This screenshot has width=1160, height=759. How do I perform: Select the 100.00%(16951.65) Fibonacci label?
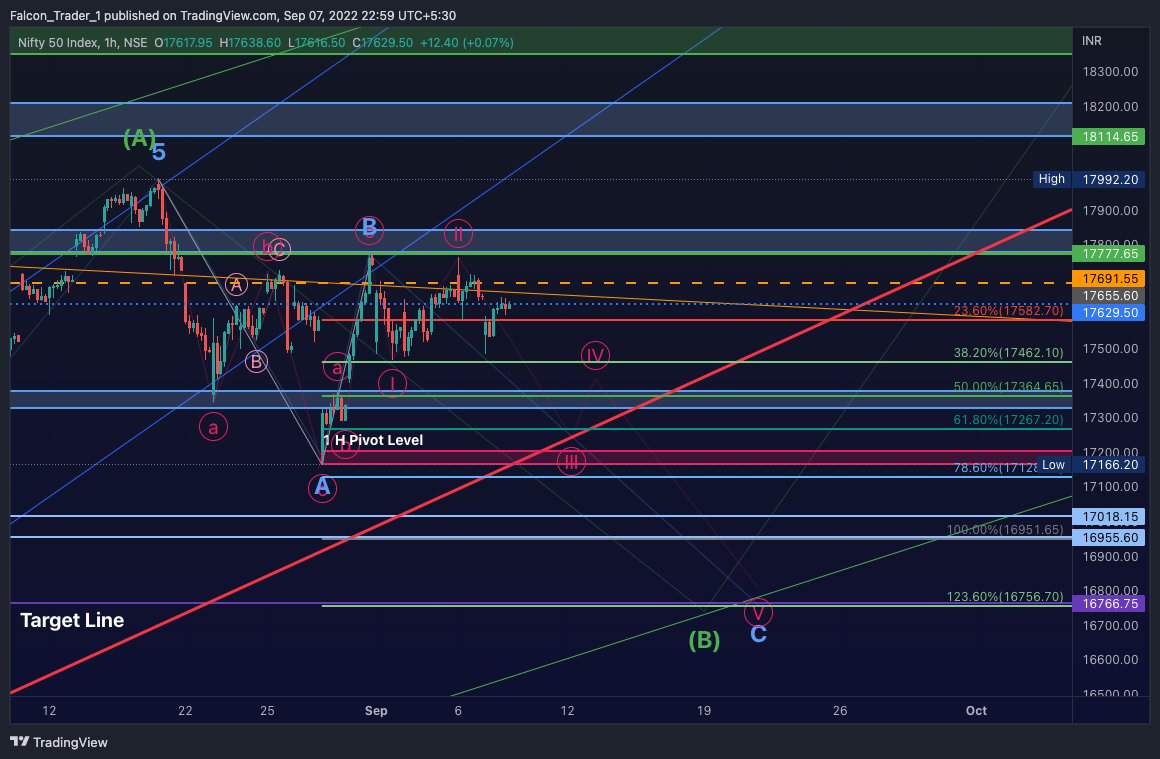[x=1005, y=530]
